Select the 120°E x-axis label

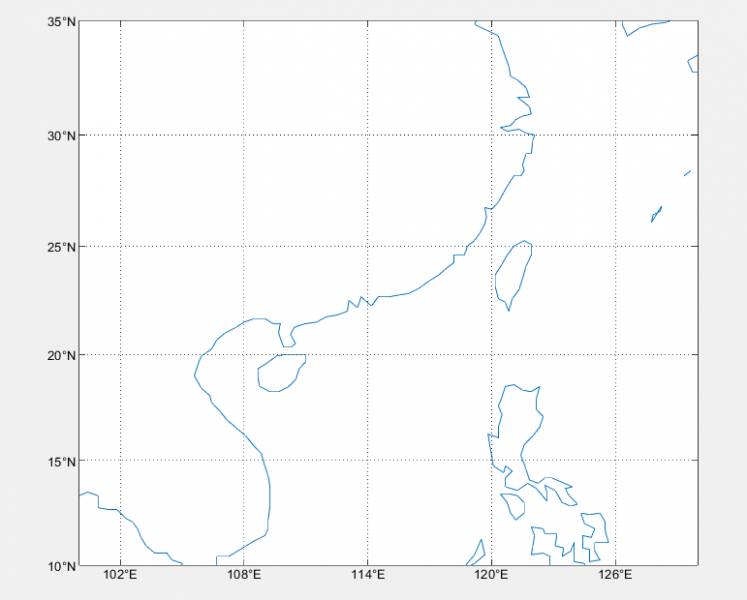tap(491, 576)
